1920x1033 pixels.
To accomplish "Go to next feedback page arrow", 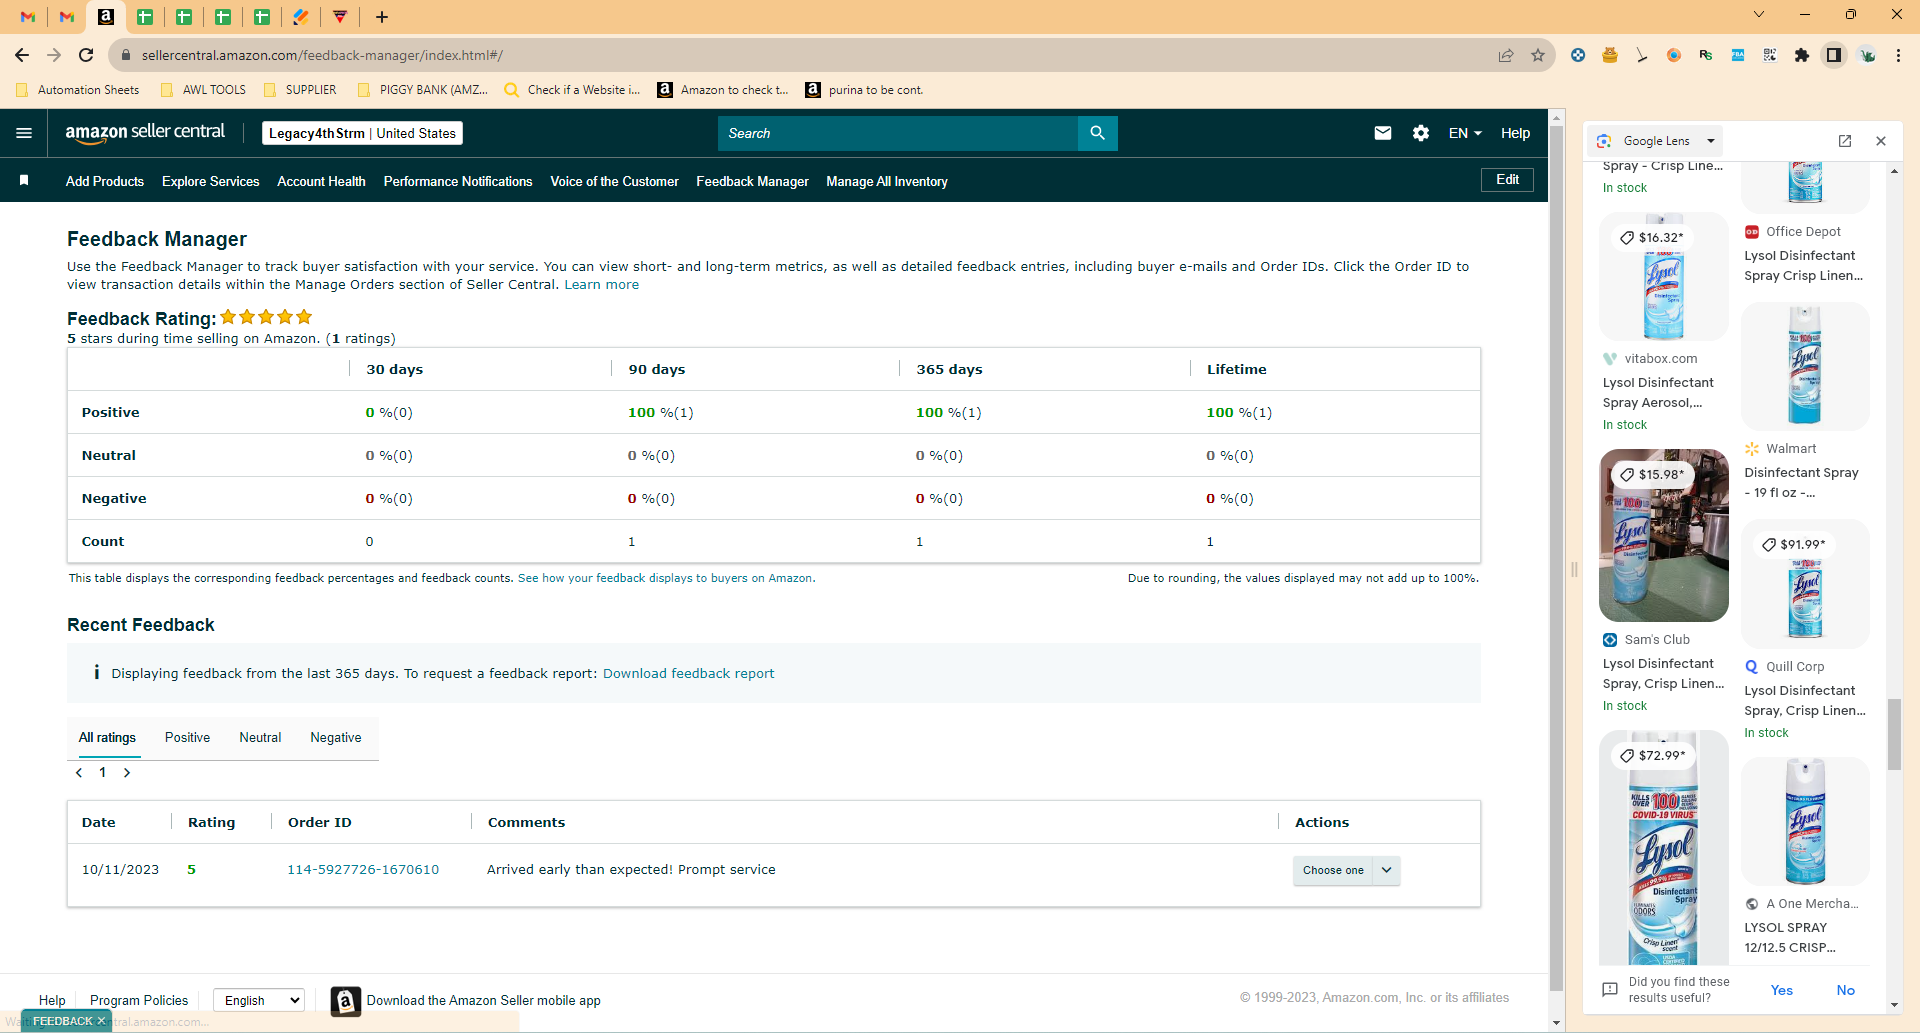I will coord(127,773).
